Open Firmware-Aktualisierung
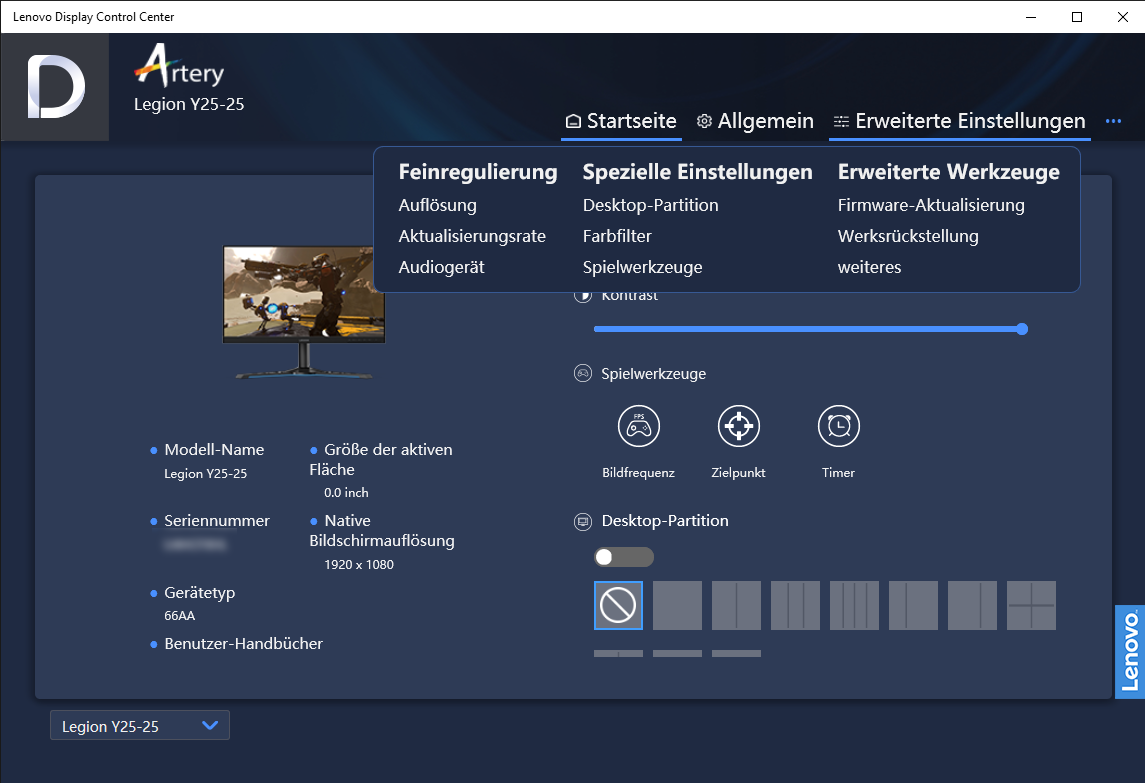Screen dimensions: 1145x783 pyautogui.click(x=931, y=205)
